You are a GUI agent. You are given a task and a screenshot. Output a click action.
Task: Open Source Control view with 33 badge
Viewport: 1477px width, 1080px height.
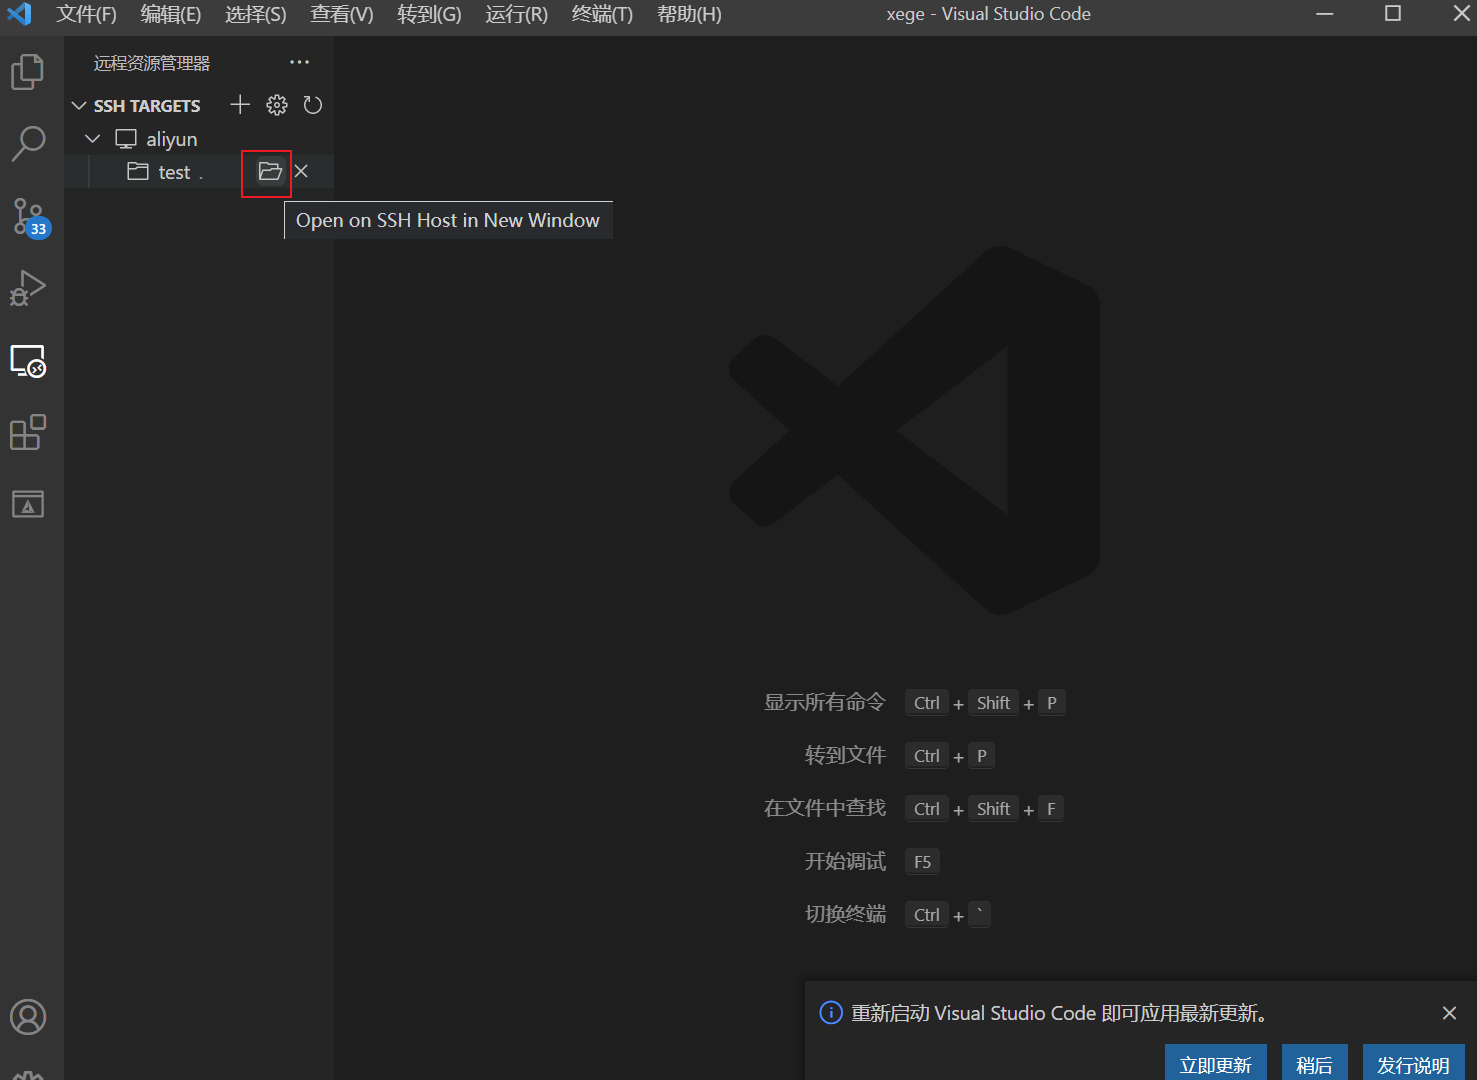click(x=29, y=216)
